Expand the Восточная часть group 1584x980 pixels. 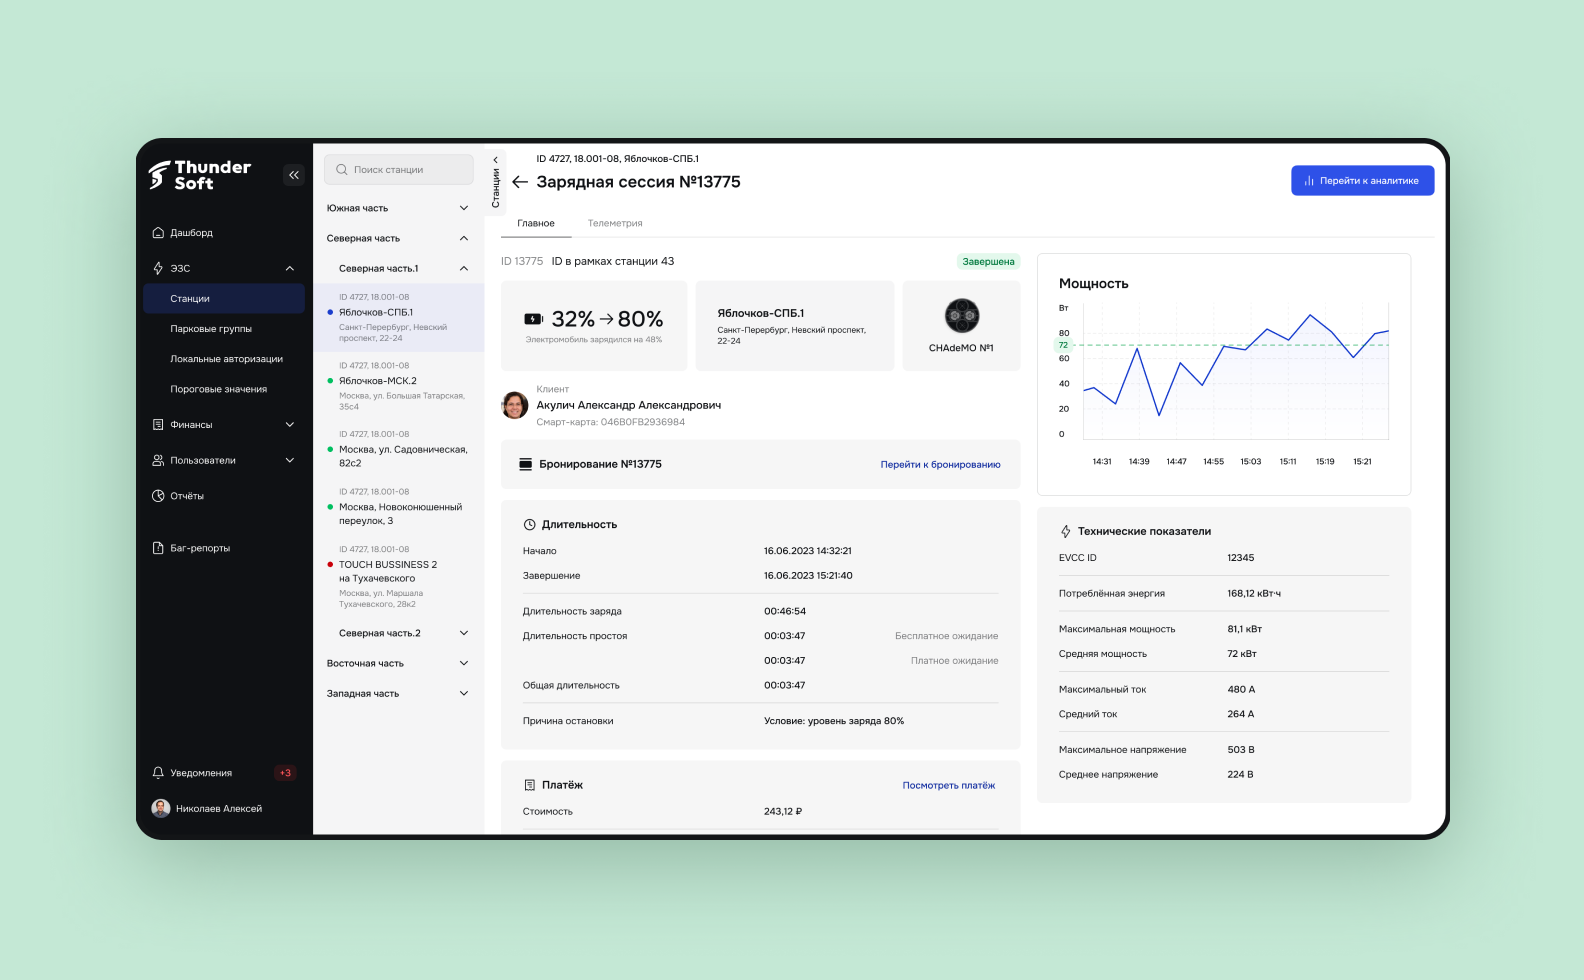coord(464,663)
